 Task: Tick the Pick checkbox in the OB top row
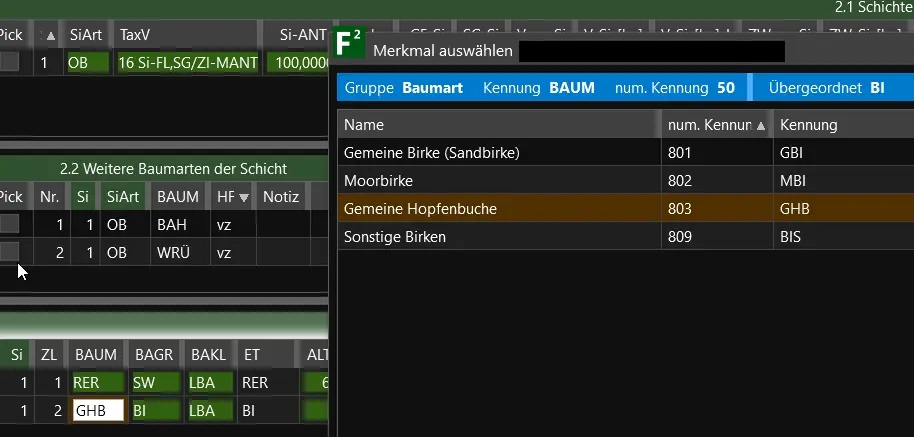(9, 62)
